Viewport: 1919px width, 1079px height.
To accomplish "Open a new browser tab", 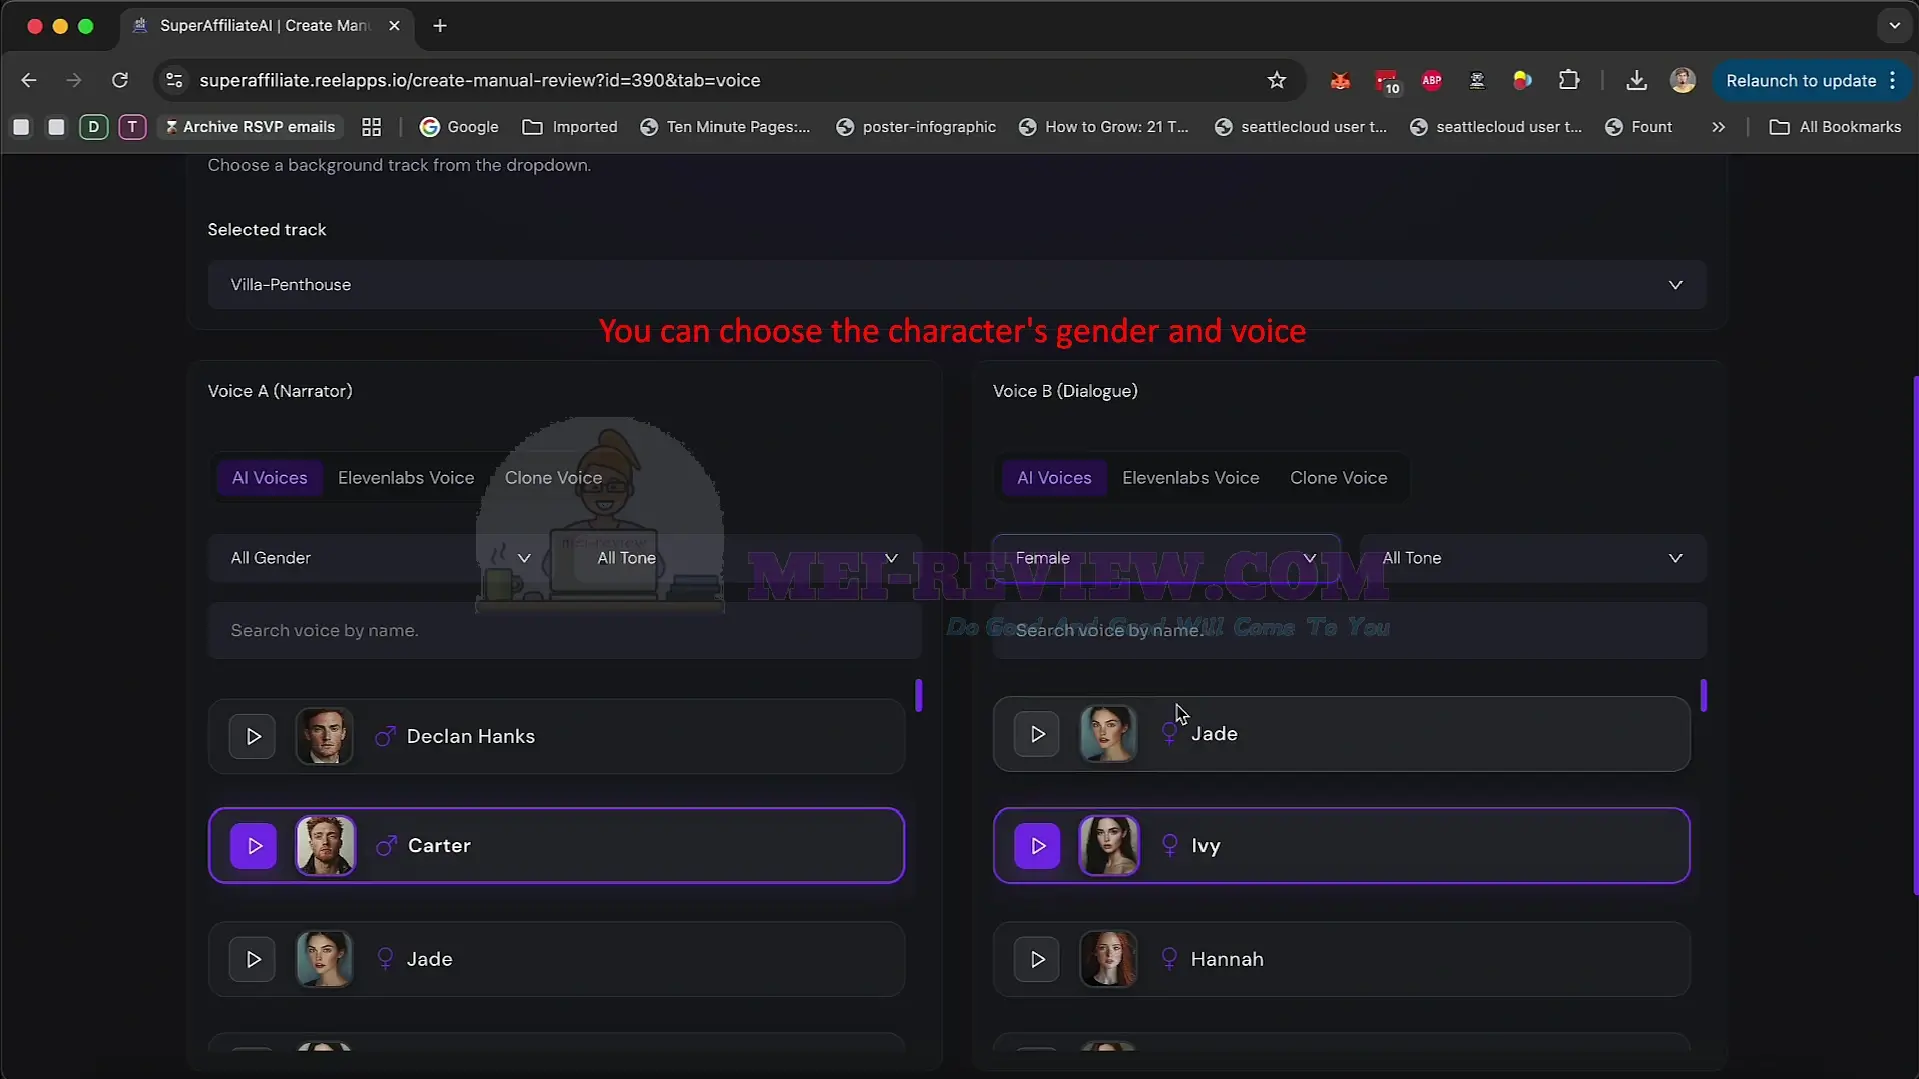I will coord(439,26).
